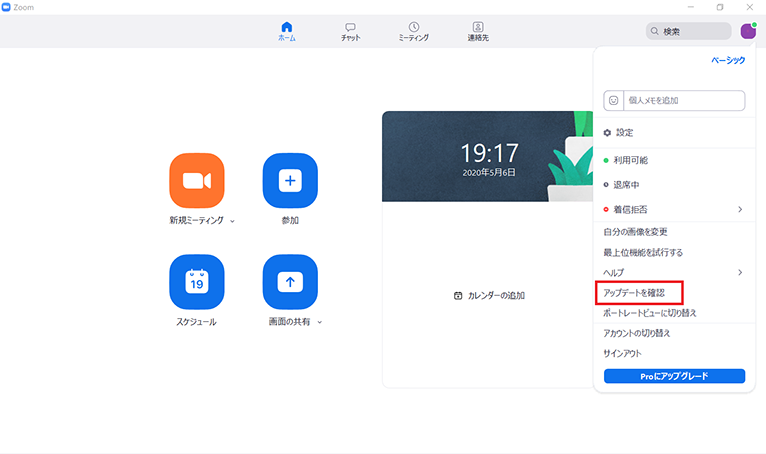Select Change my picture (自分の画像を変更)

(635, 232)
